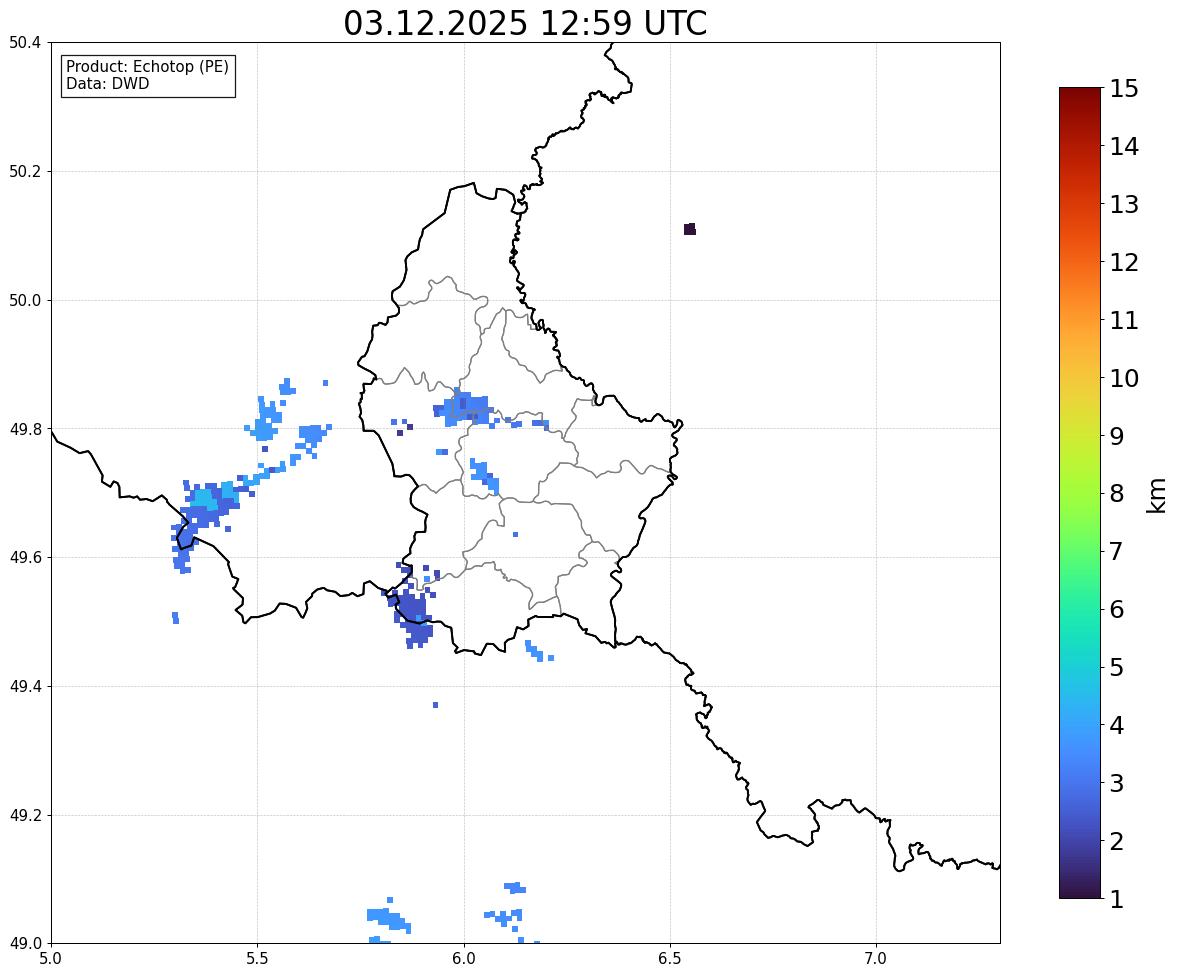Click the colorbar tick label 8

pyautogui.click(x=1117, y=494)
